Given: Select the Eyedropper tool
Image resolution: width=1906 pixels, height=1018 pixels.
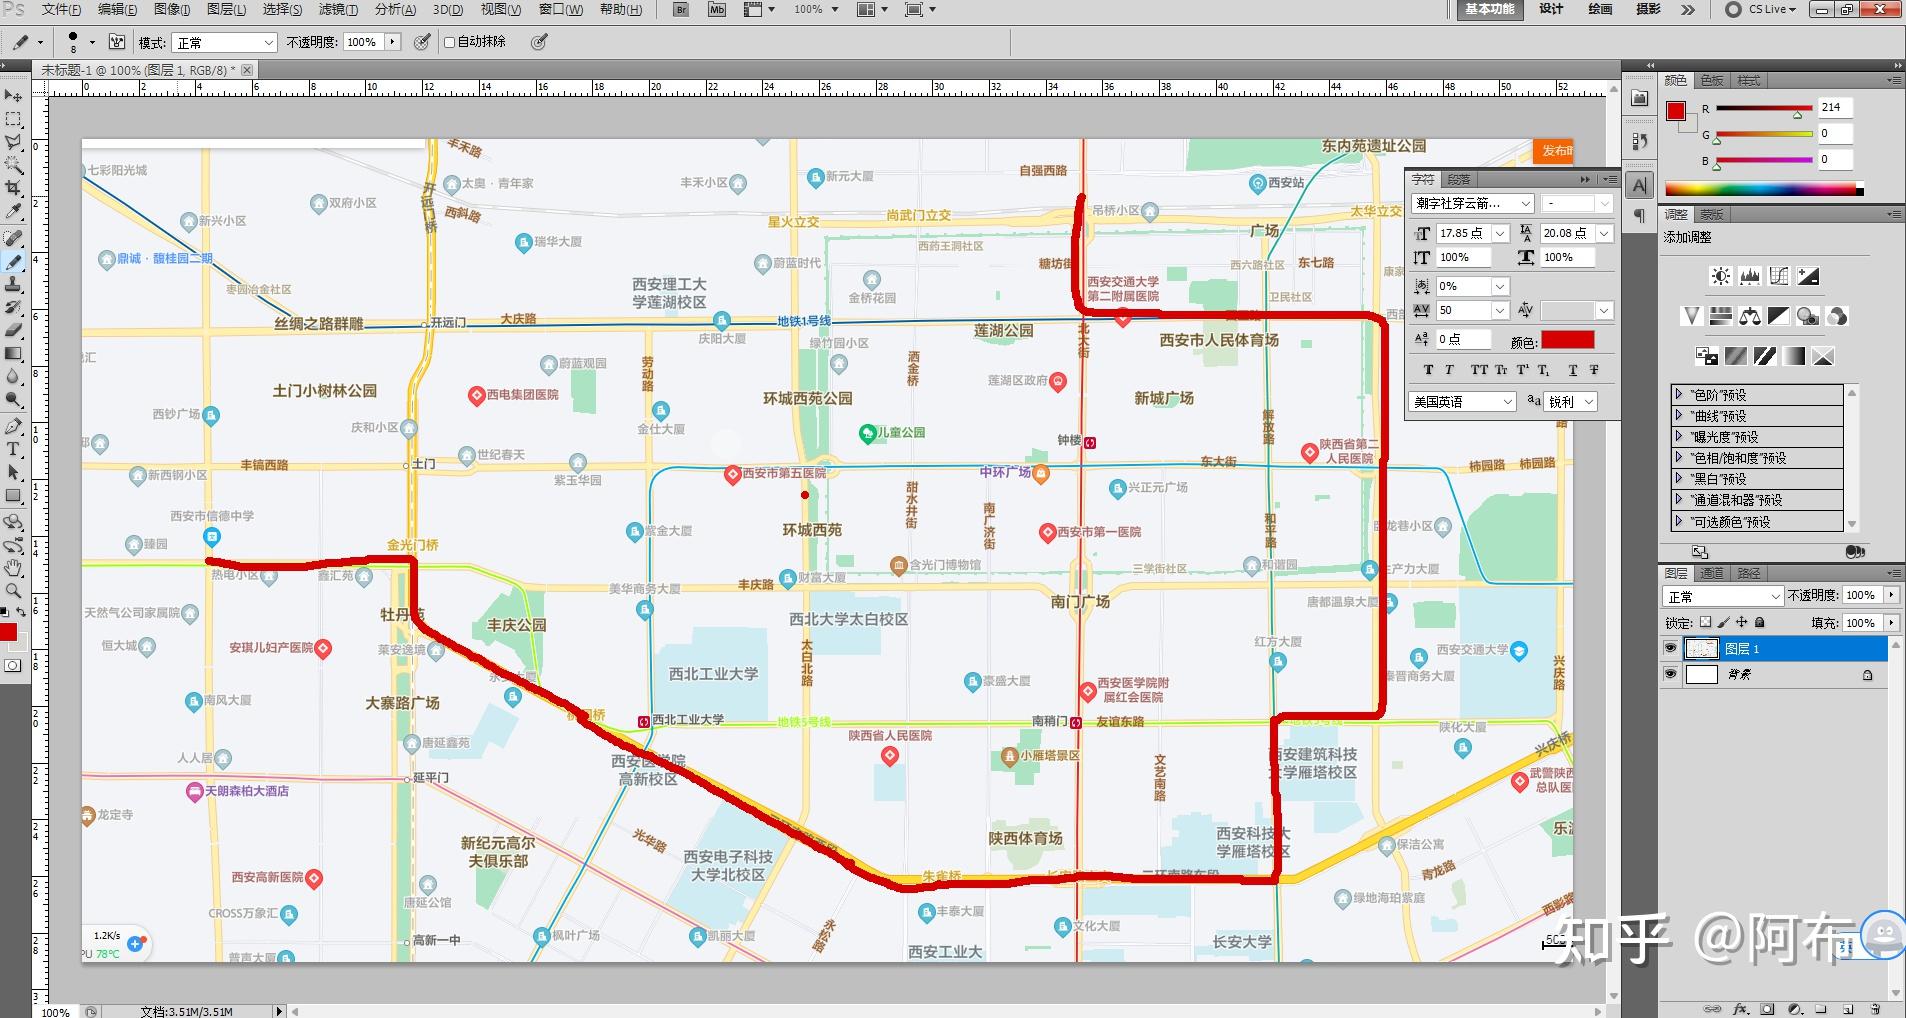Looking at the screenshot, I should pyautogui.click(x=13, y=211).
